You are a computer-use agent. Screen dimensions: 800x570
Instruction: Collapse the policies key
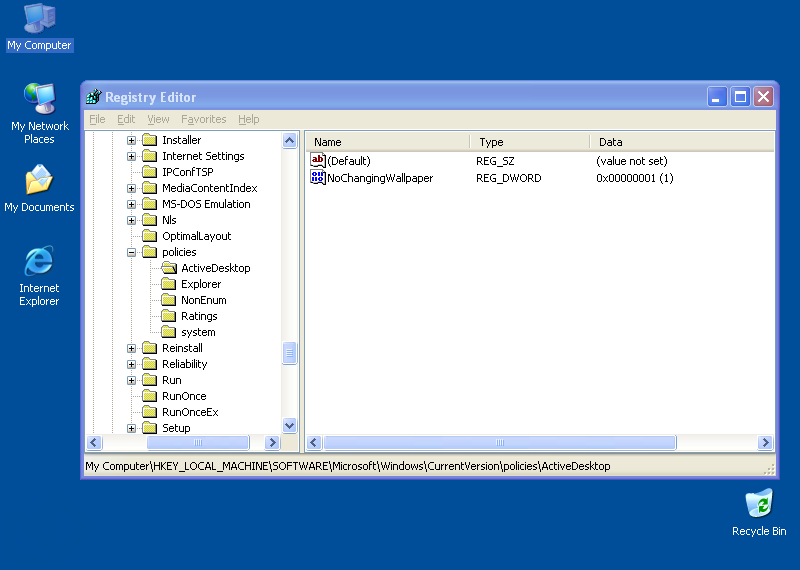132,252
